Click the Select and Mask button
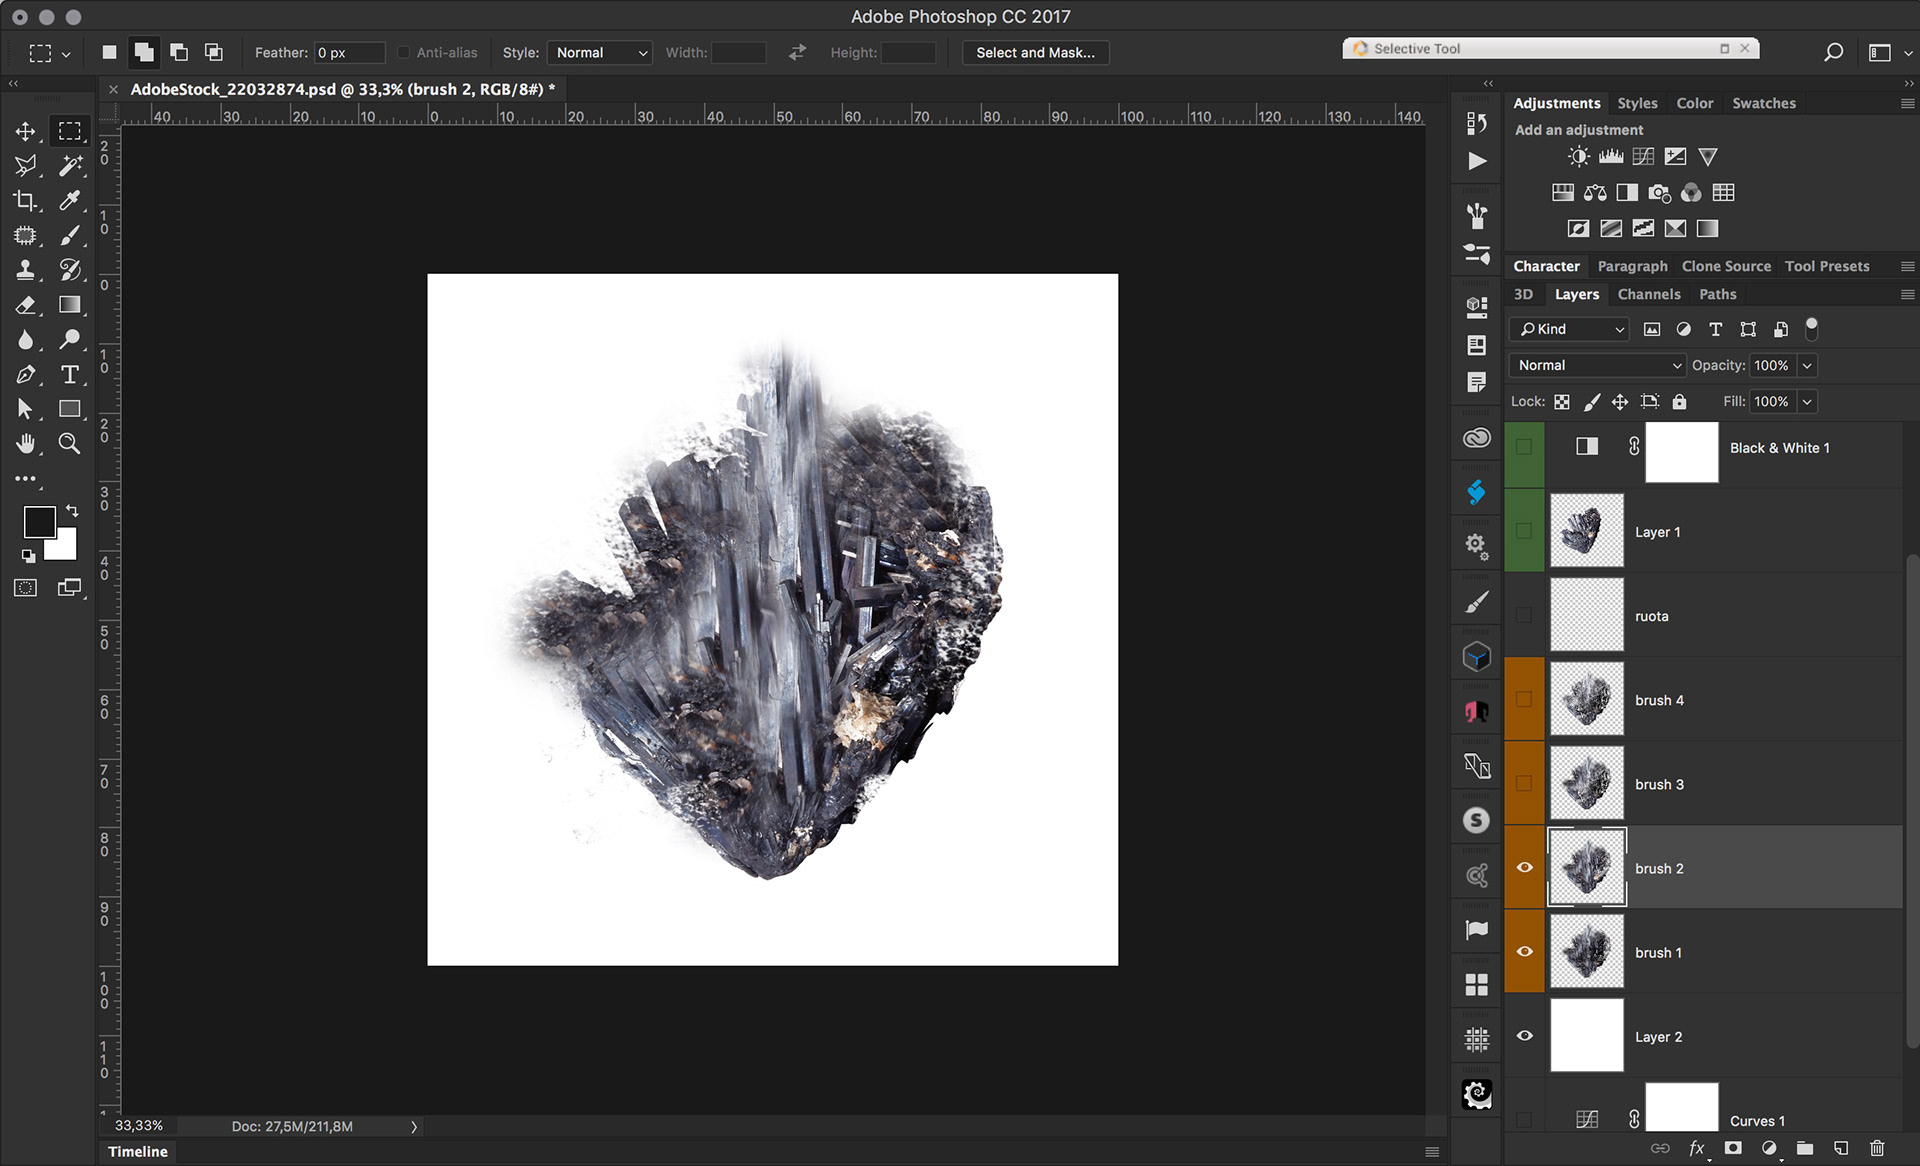The image size is (1920, 1166). pyautogui.click(x=1035, y=53)
